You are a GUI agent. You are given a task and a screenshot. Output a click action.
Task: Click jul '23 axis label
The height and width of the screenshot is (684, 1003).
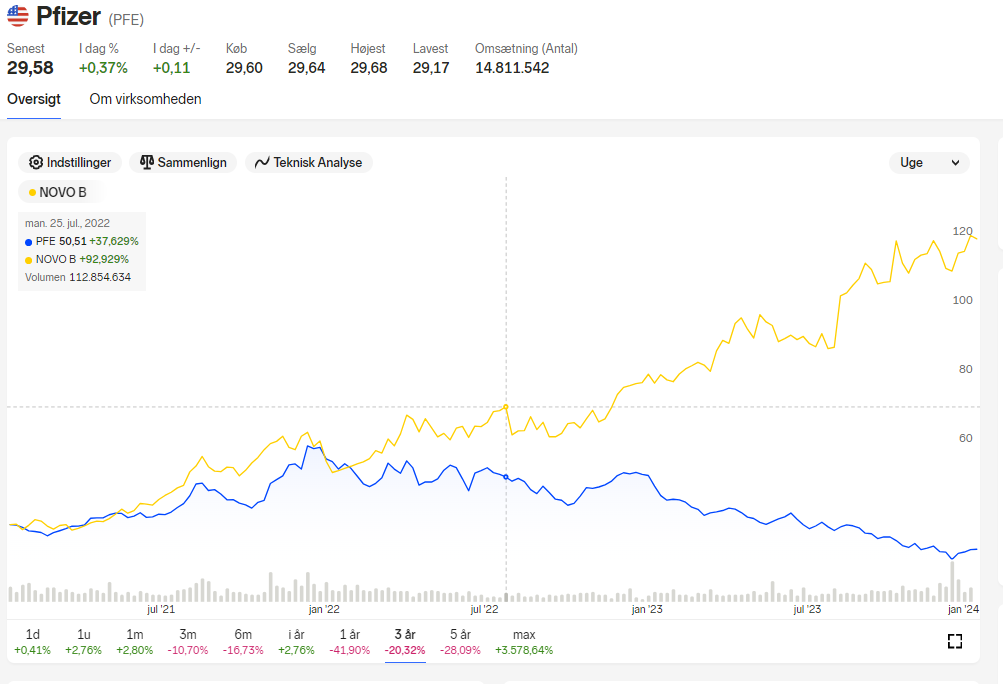[807, 609]
